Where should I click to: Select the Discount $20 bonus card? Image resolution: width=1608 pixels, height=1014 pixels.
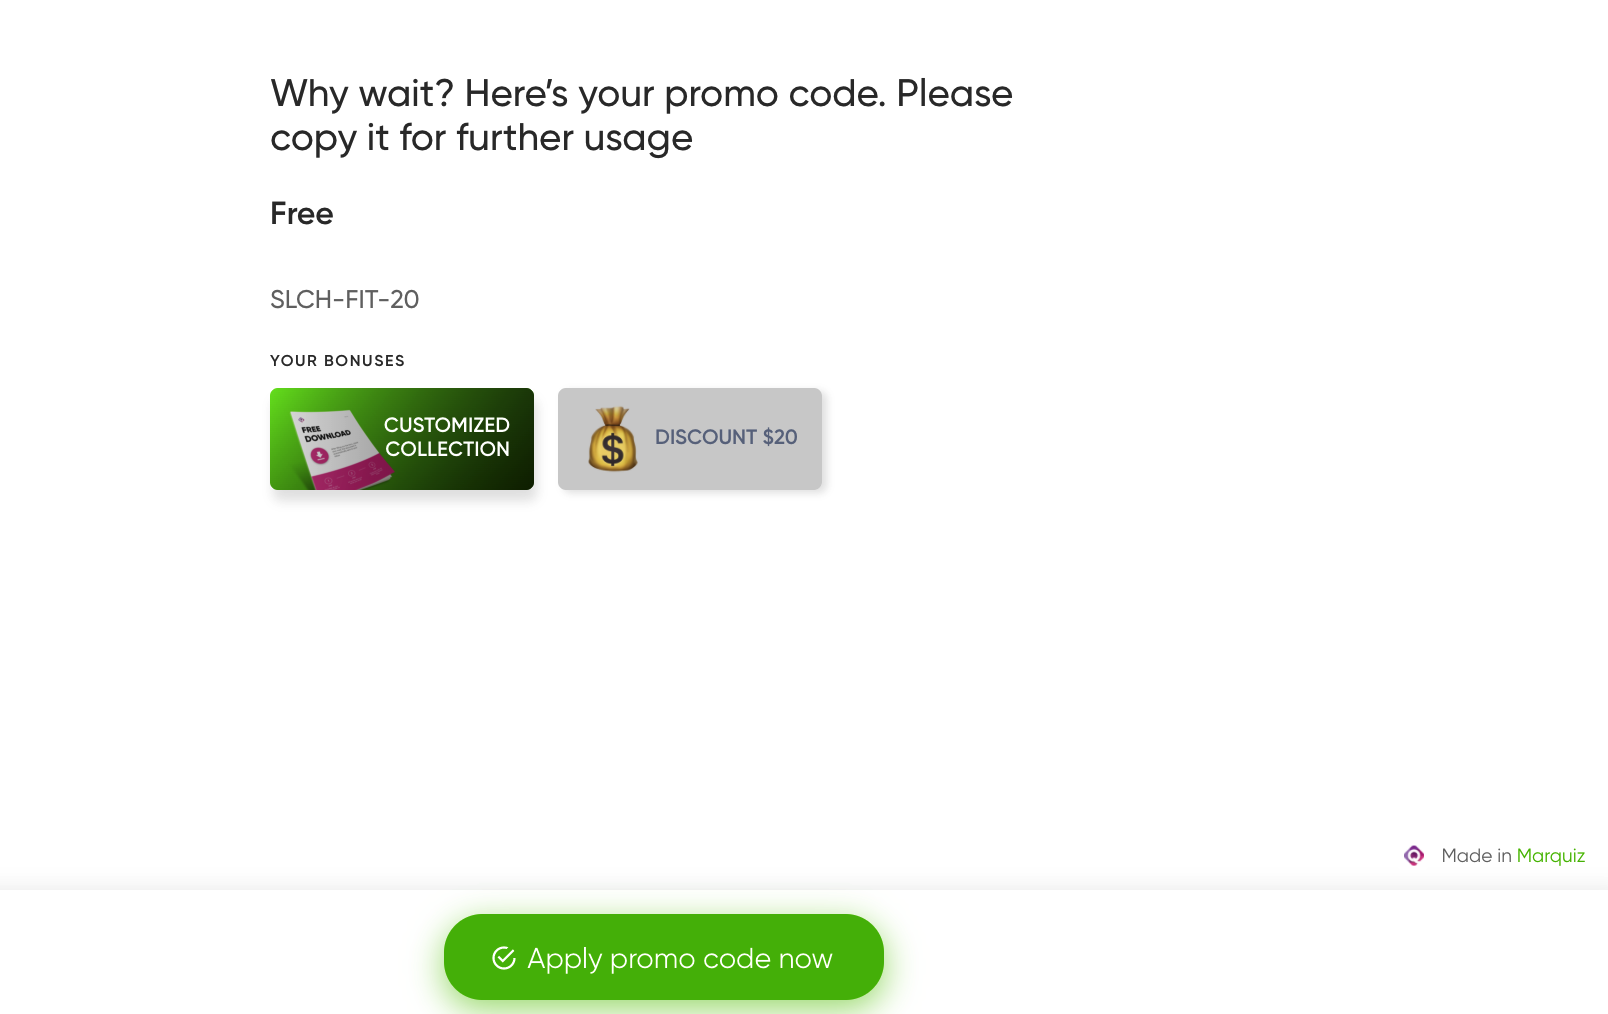point(690,439)
